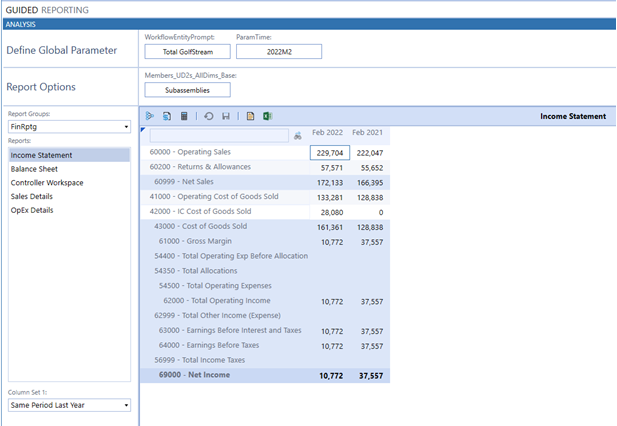Click the 133,281 cell in Feb 2022
The image size is (617, 426).
coord(330,197)
